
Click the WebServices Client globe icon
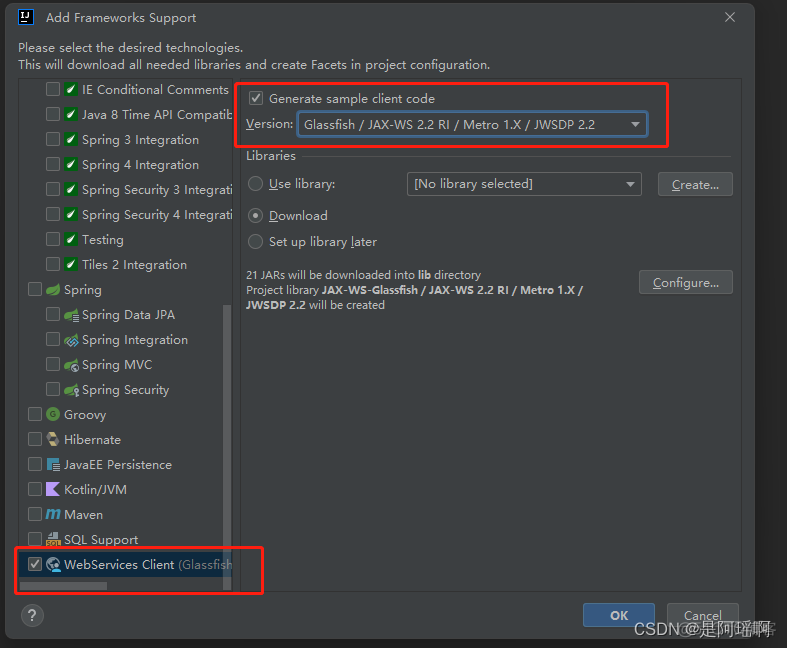(53, 564)
